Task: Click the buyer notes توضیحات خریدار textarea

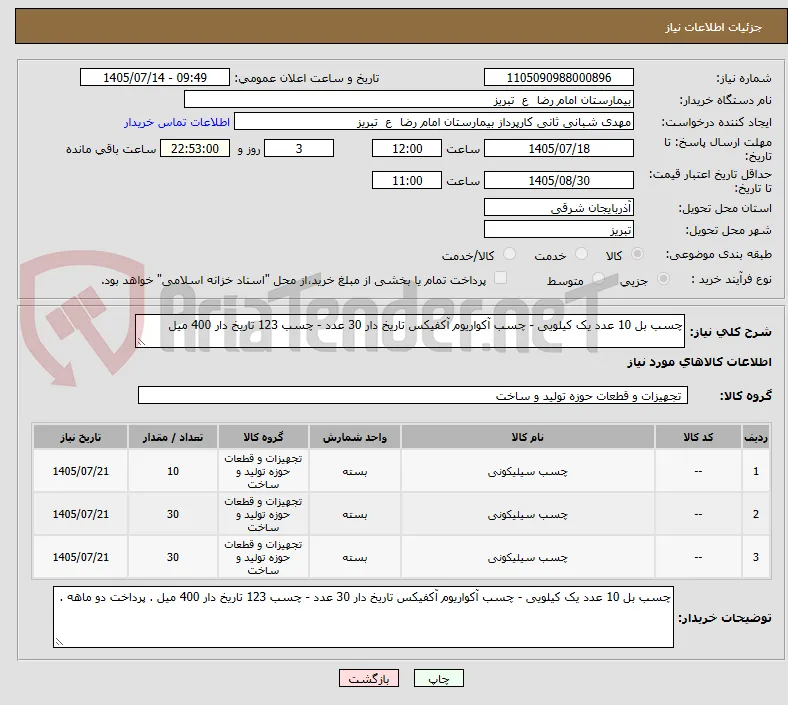Action: 363,617
